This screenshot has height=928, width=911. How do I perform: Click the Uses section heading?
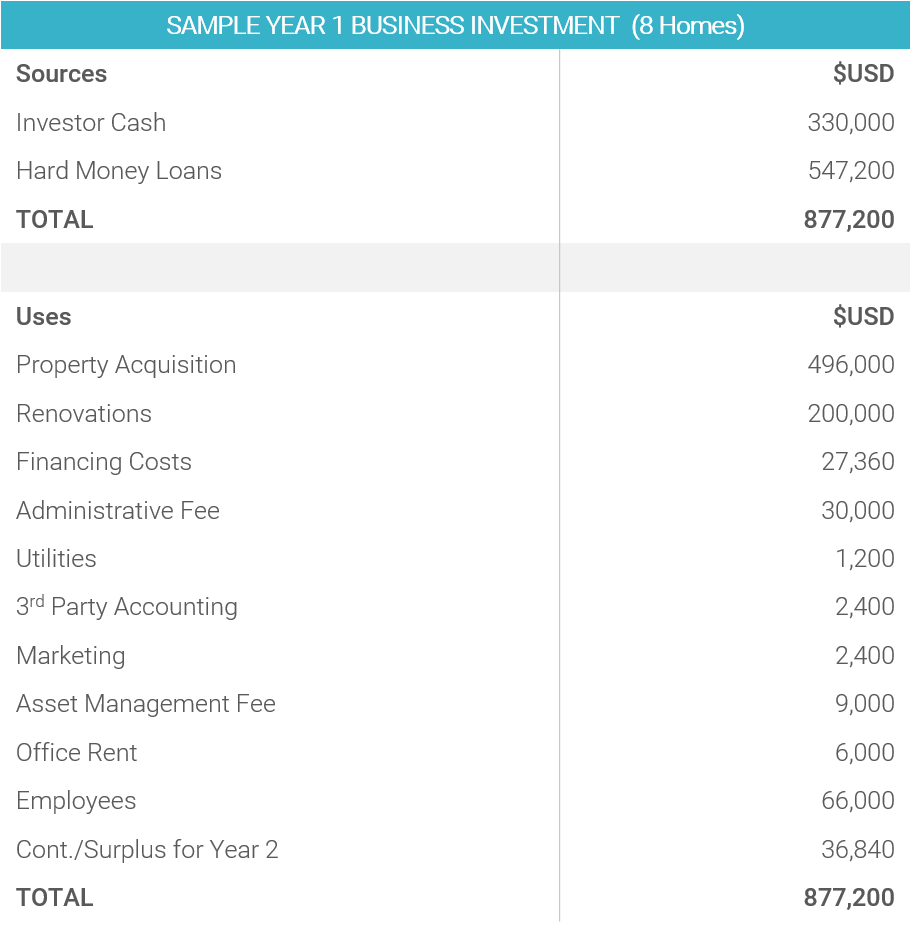(44, 317)
